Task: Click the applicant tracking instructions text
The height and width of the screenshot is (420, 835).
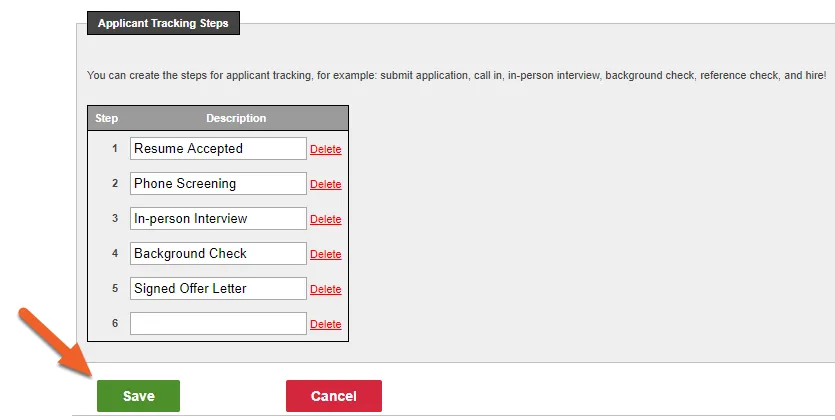Action: click(x=456, y=76)
